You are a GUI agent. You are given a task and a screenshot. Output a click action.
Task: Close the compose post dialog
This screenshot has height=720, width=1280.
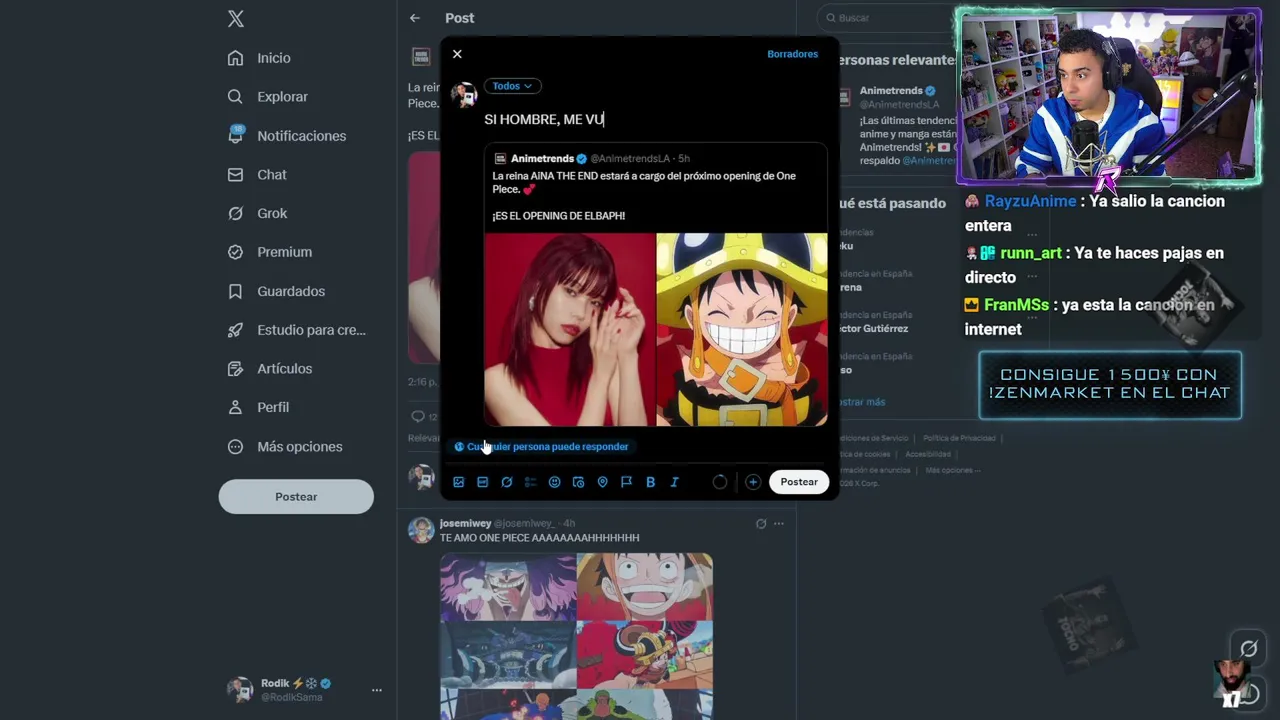457,54
